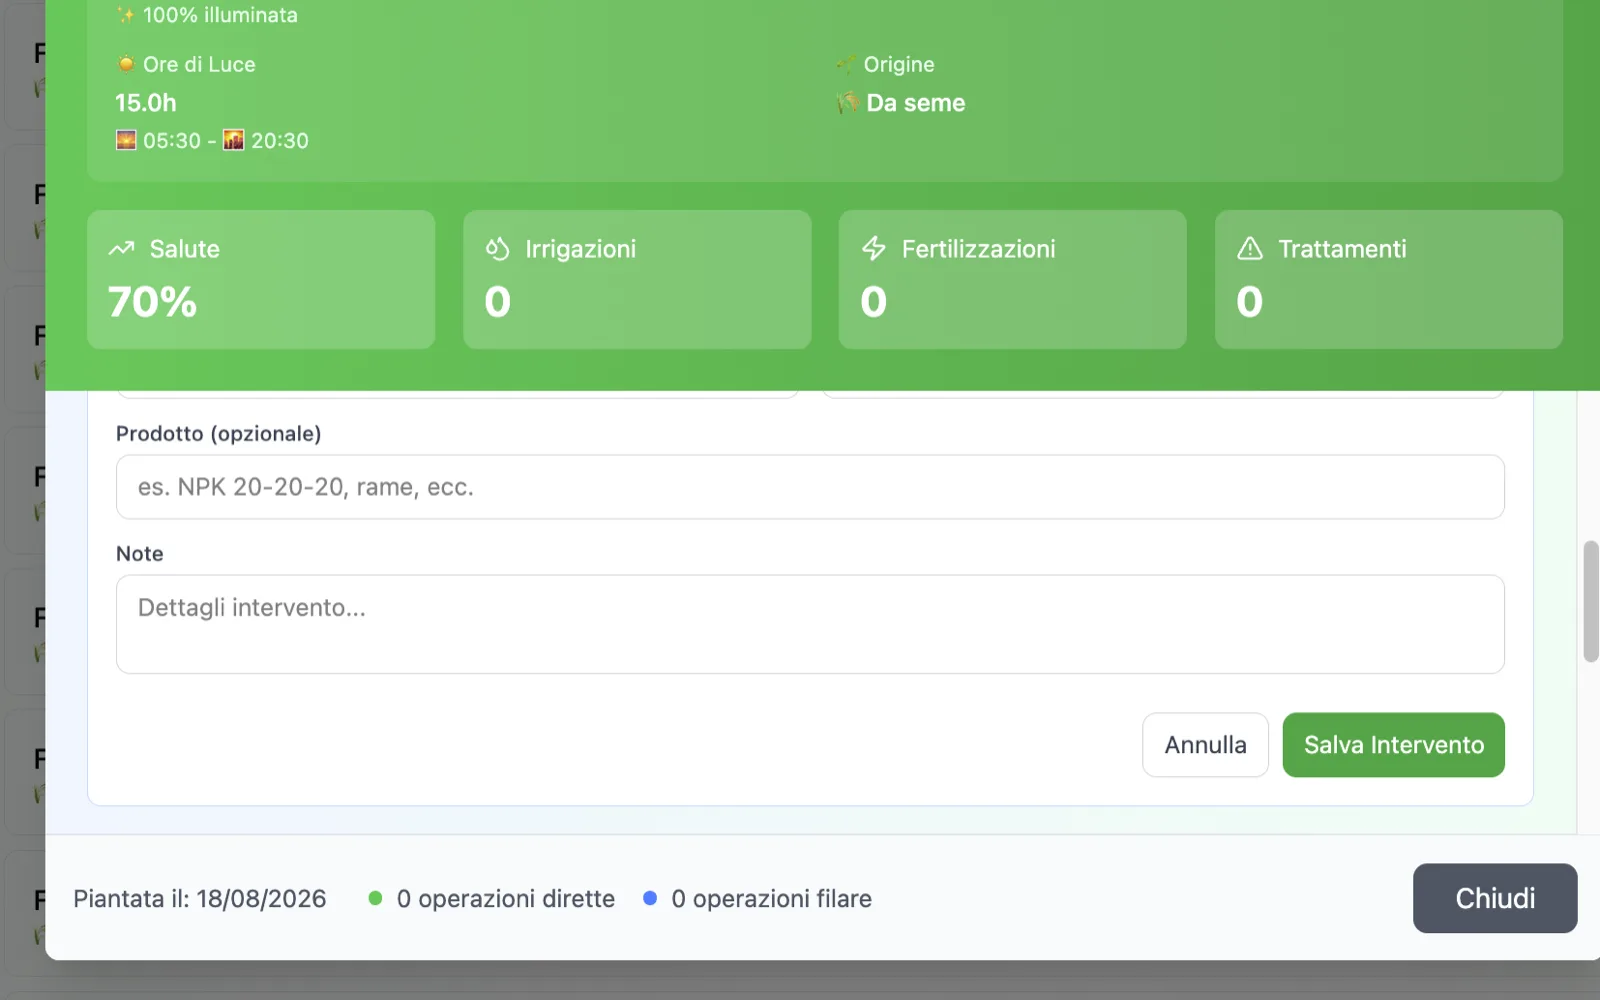Click the Salute trend arrow icon
The image size is (1600, 1000).
(x=121, y=249)
